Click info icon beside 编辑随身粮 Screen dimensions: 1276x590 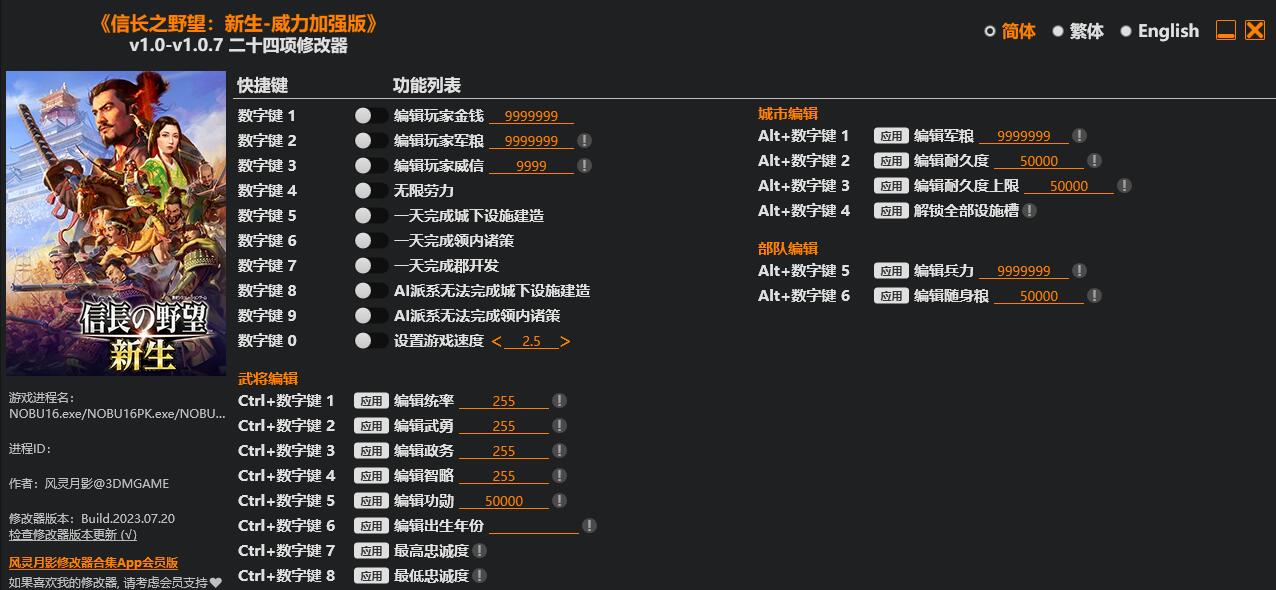(1094, 296)
